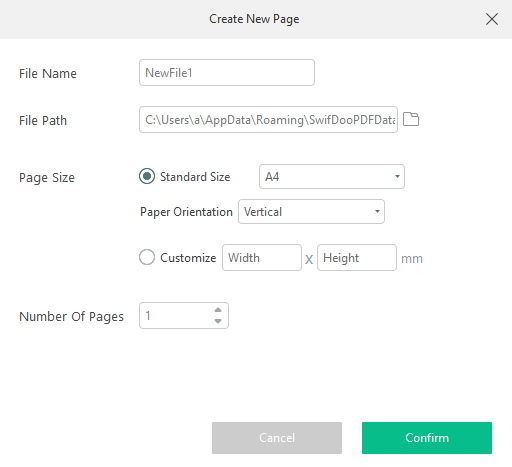Open the folder browse icon beside File Path
512x467 pixels.
tap(411, 119)
